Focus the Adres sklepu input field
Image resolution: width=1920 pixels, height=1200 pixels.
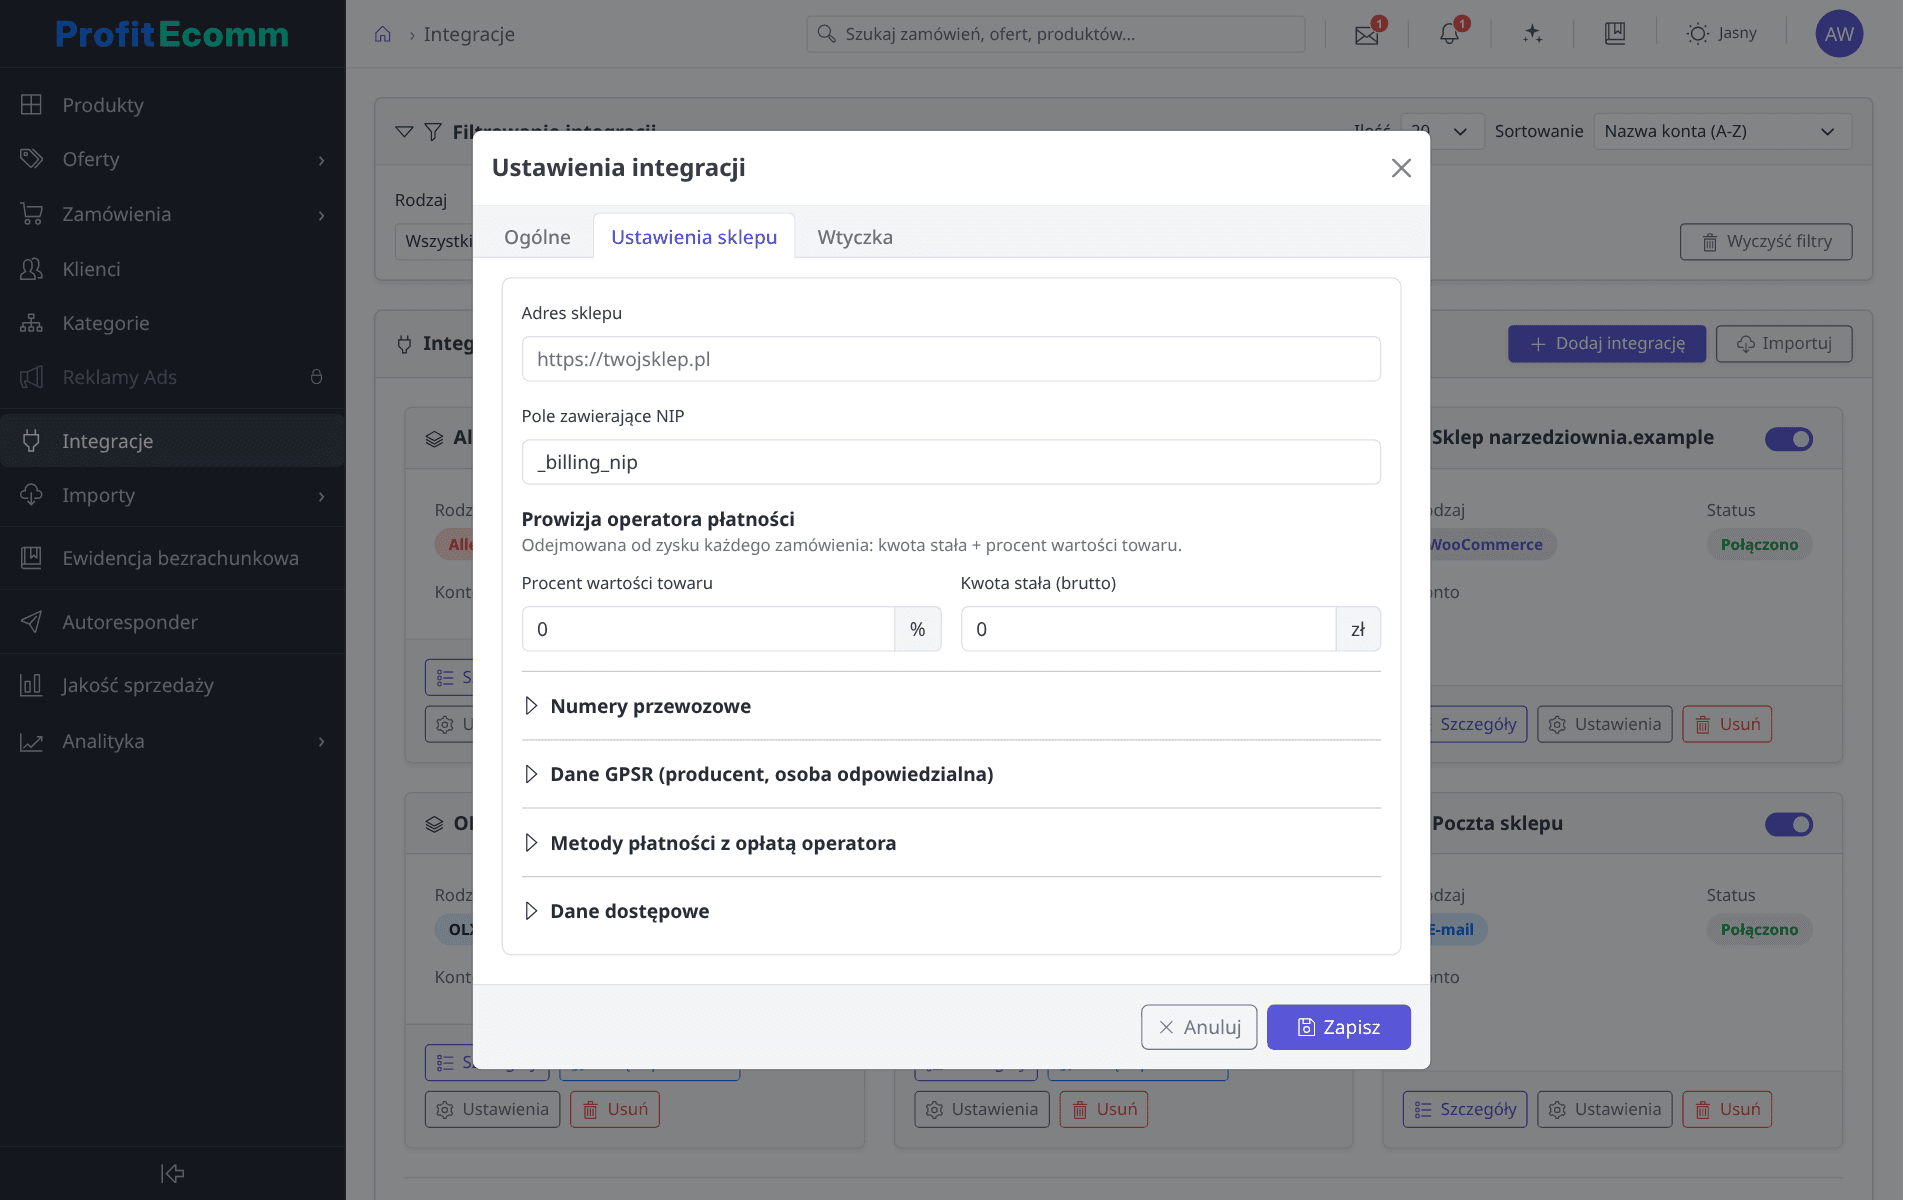(951, 359)
